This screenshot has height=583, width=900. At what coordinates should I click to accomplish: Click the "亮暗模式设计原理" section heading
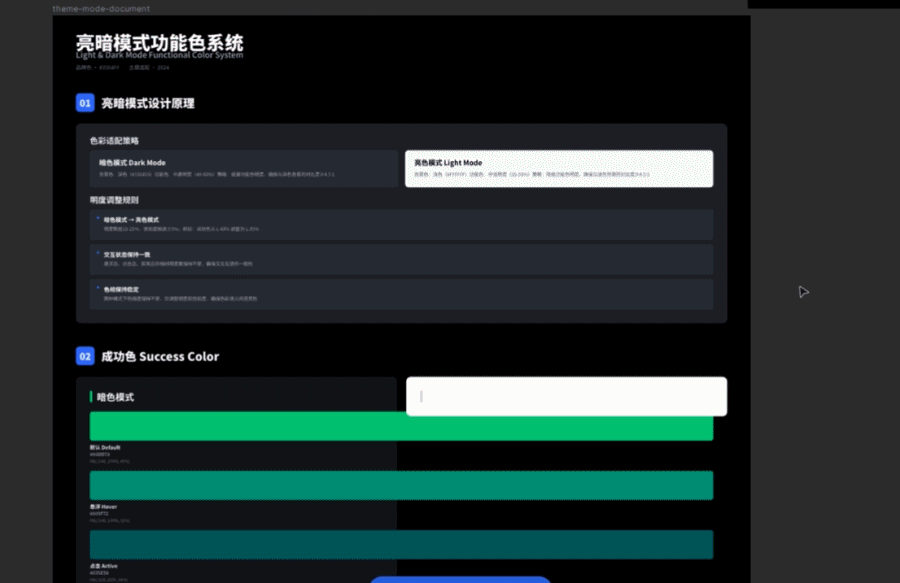tap(150, 103)
